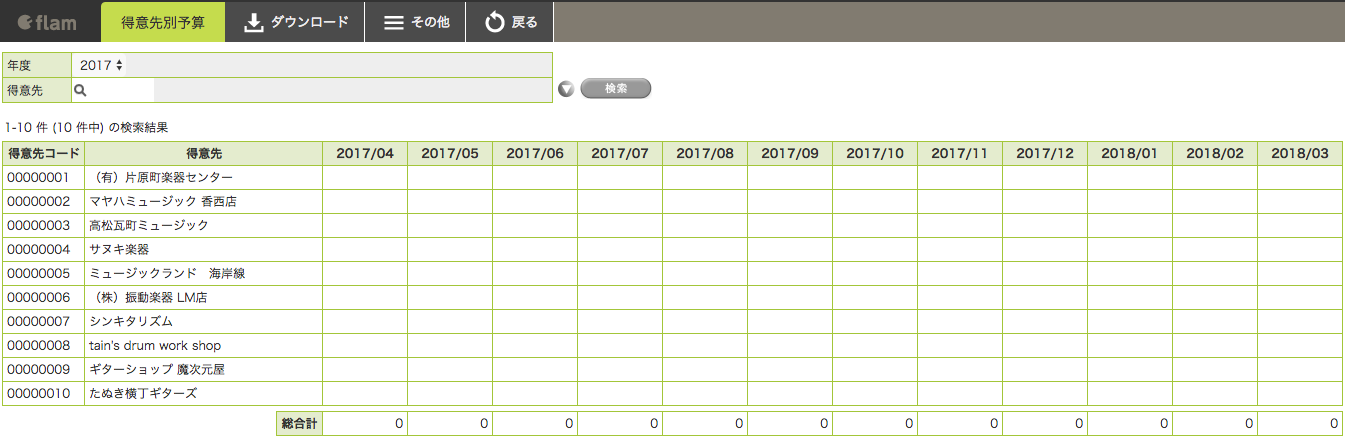Click the 2017/07 column header
1345x440 pixels.
pyautogui.click(x=620, y=154)
